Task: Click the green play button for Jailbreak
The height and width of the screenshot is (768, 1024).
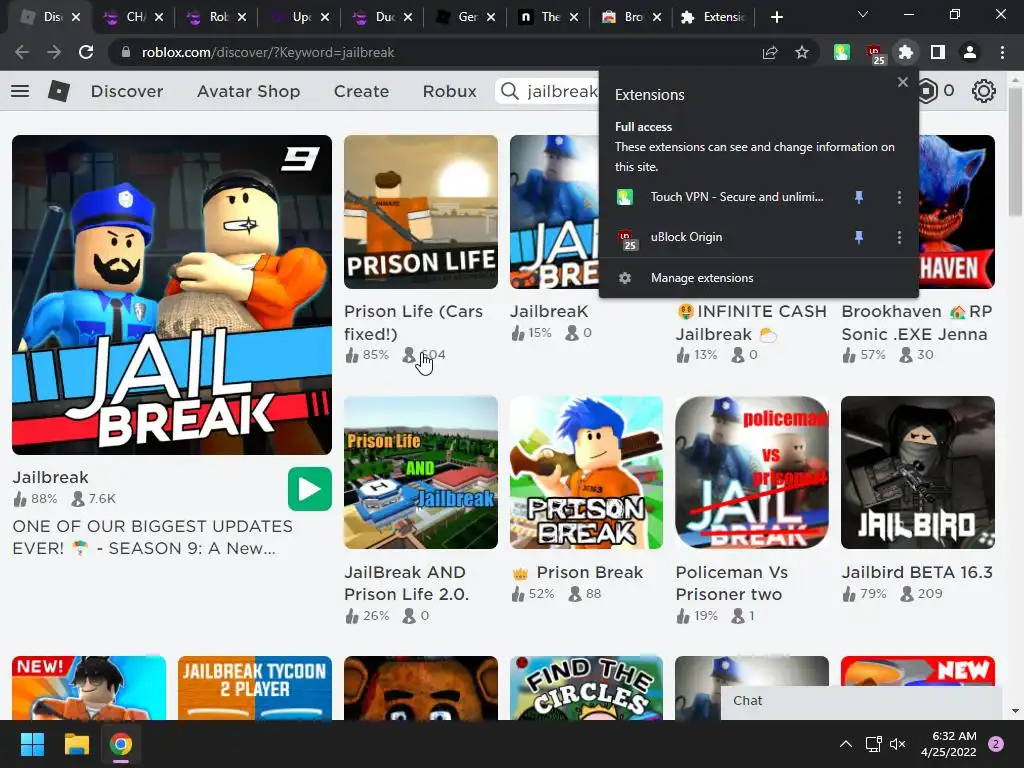Action: pyautogui.click(x=310, y=488)
